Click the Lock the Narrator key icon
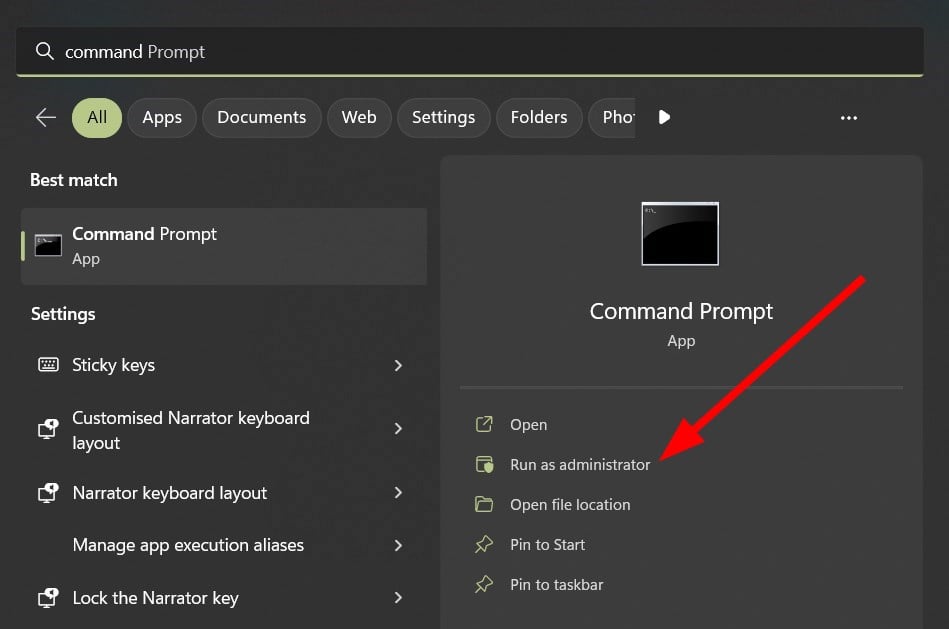949x629 pixels. point(48,598)
